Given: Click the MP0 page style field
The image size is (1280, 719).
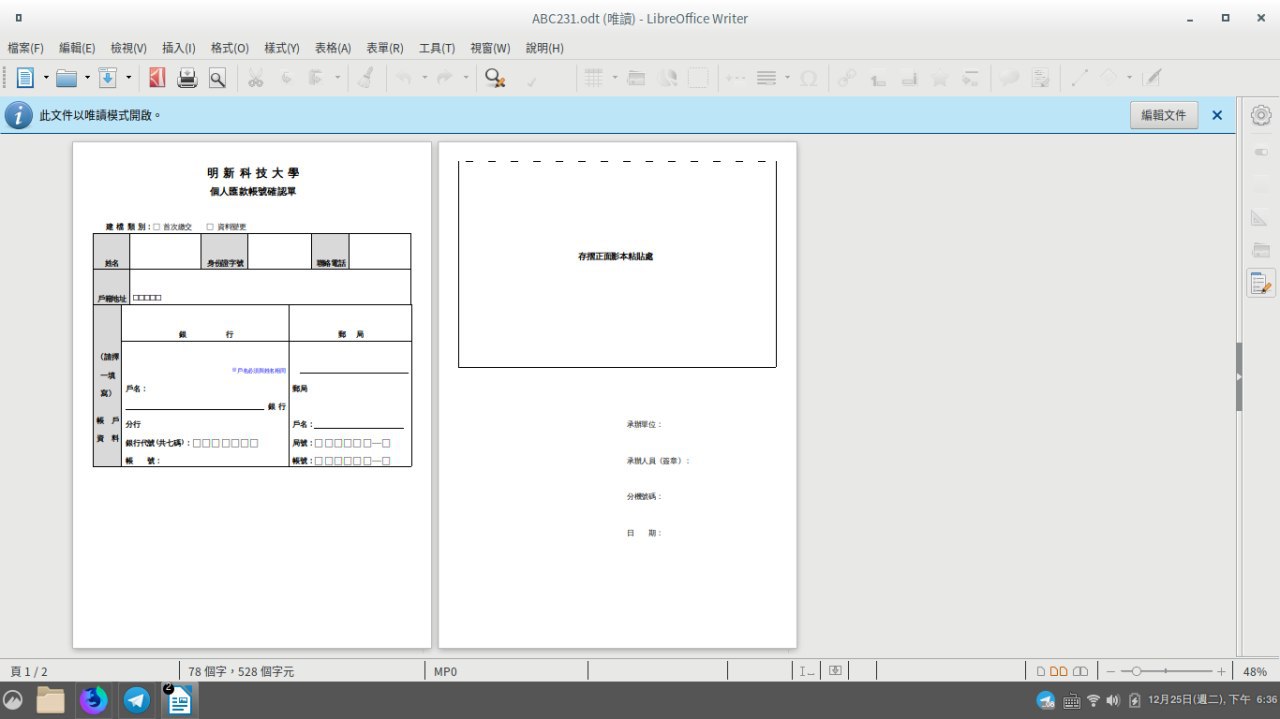Looking at the screenshot, I should (x=445, y=672).
